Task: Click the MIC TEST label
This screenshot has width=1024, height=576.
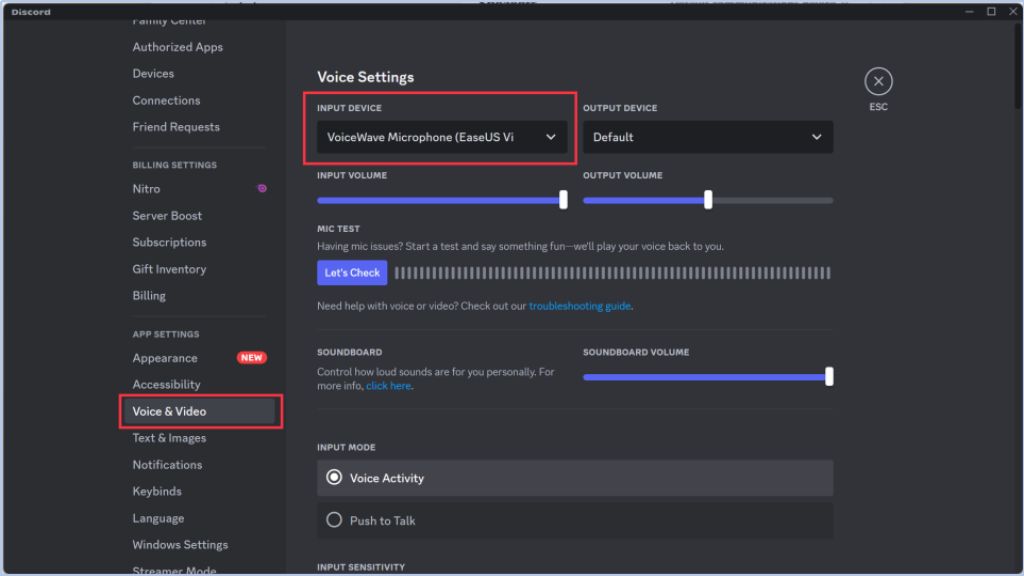Action: [338, 229]
